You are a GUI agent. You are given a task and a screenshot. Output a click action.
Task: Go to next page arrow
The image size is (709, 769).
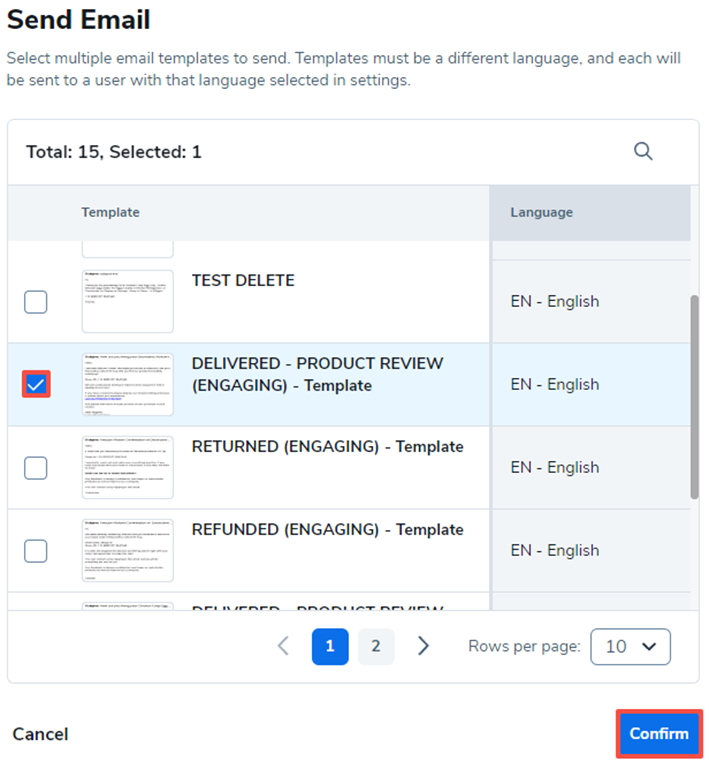coord(423,646)
